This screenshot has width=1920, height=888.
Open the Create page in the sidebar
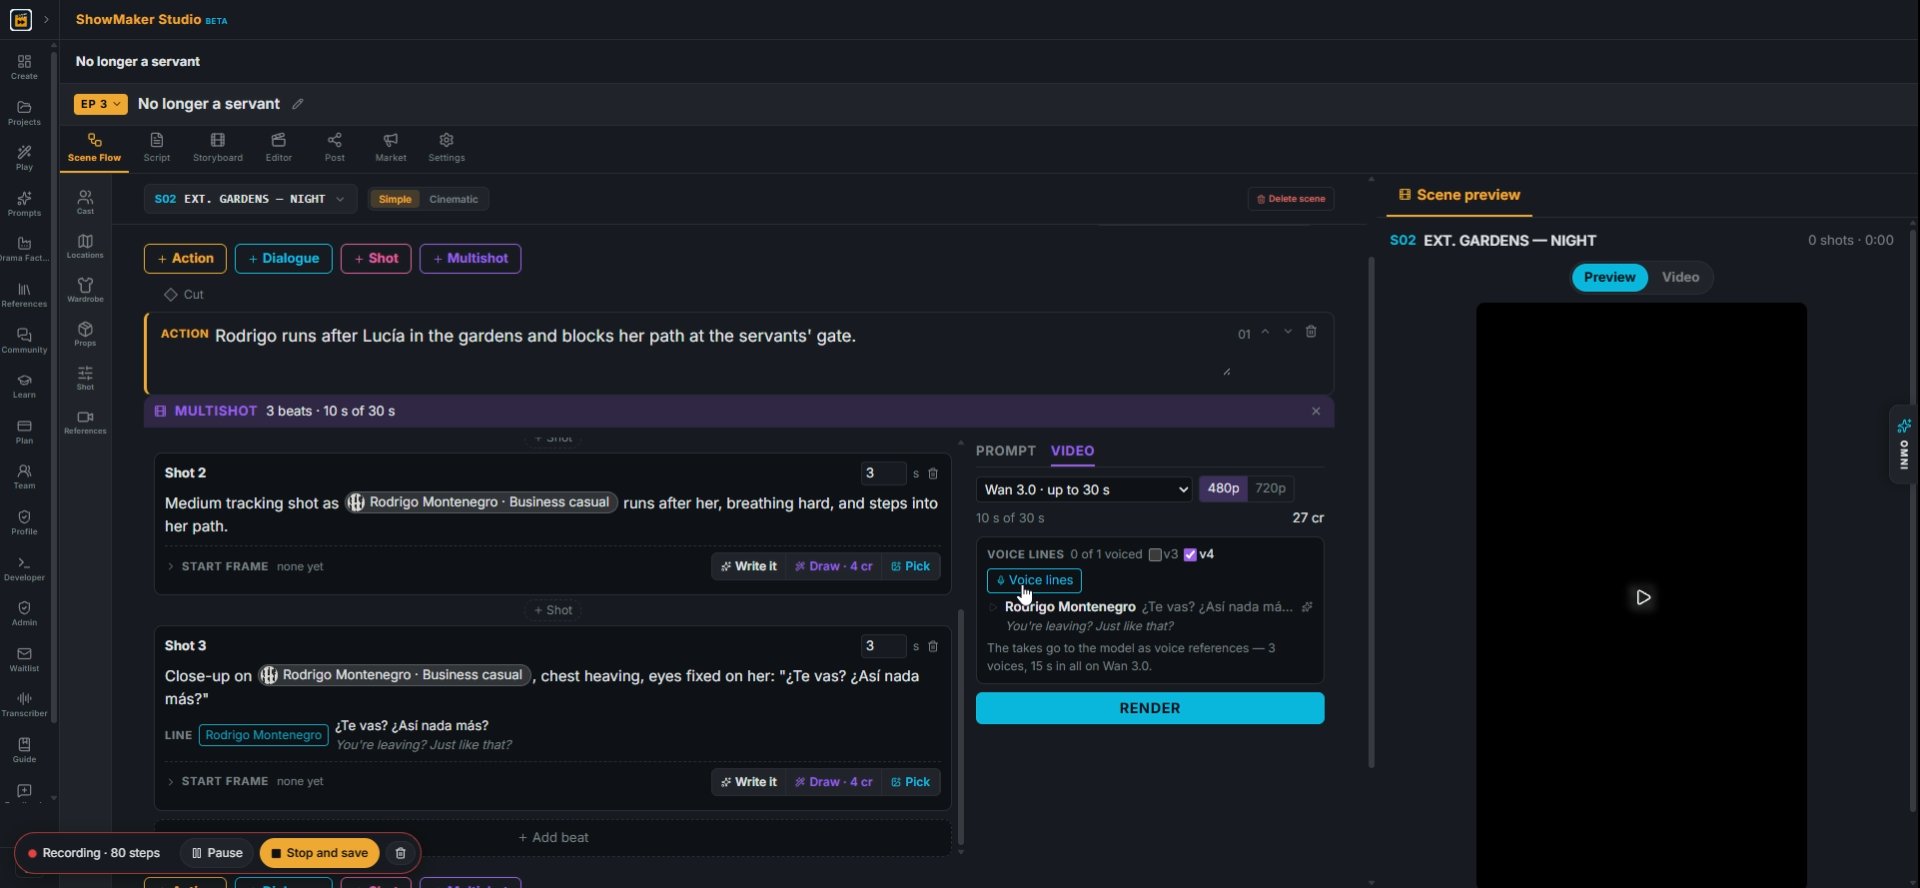(24, 67)
